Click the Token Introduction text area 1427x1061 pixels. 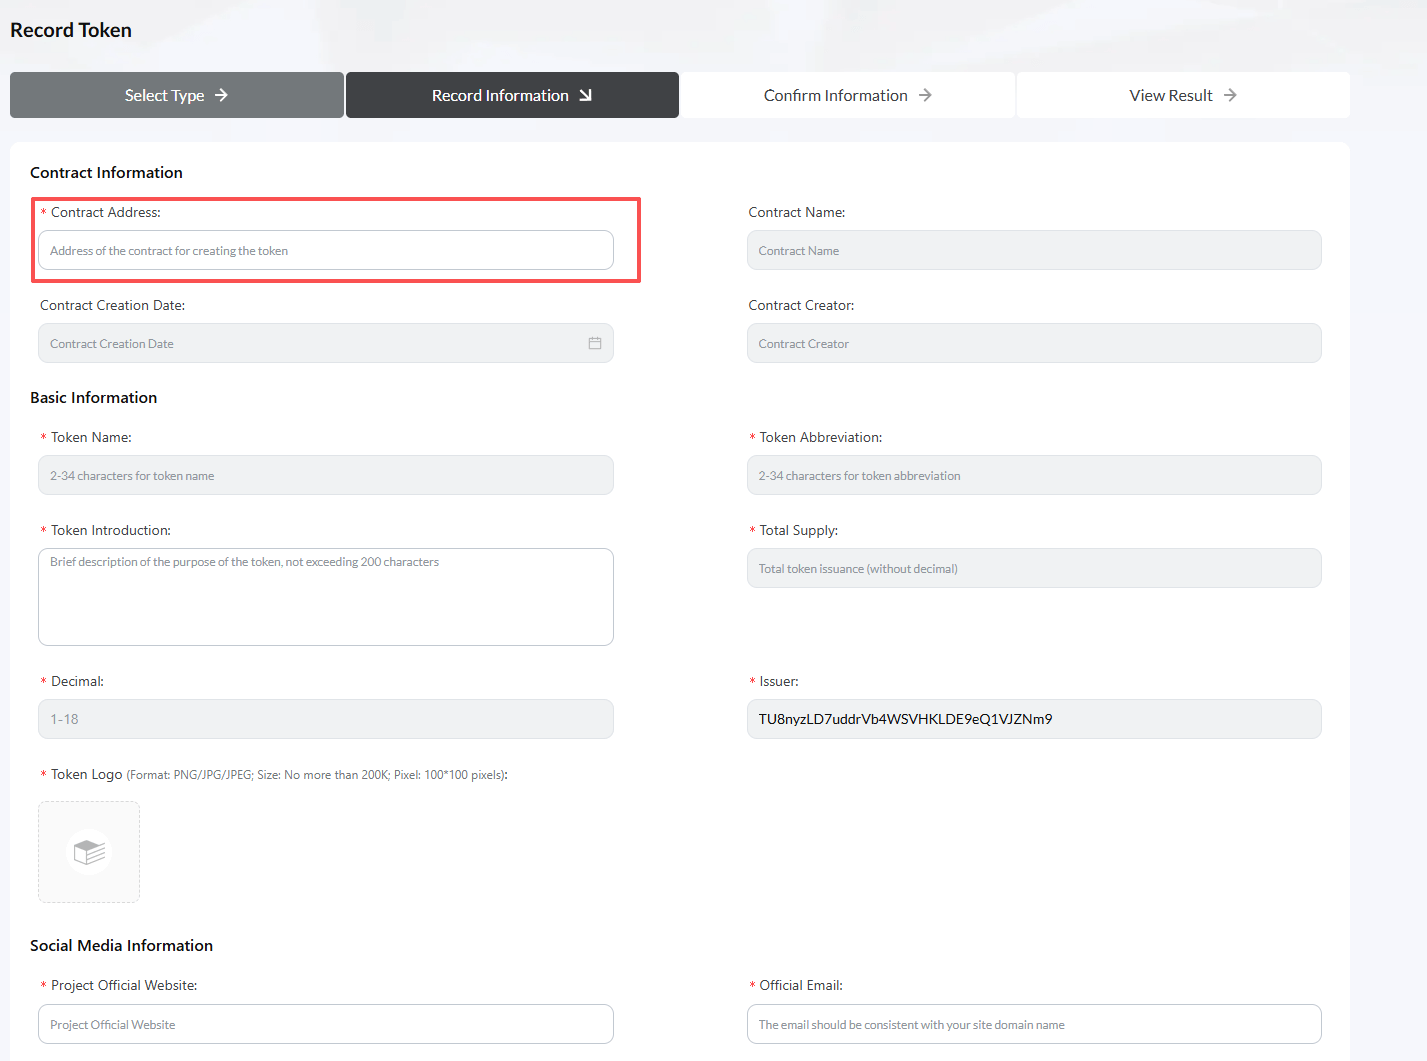point(325,596)
